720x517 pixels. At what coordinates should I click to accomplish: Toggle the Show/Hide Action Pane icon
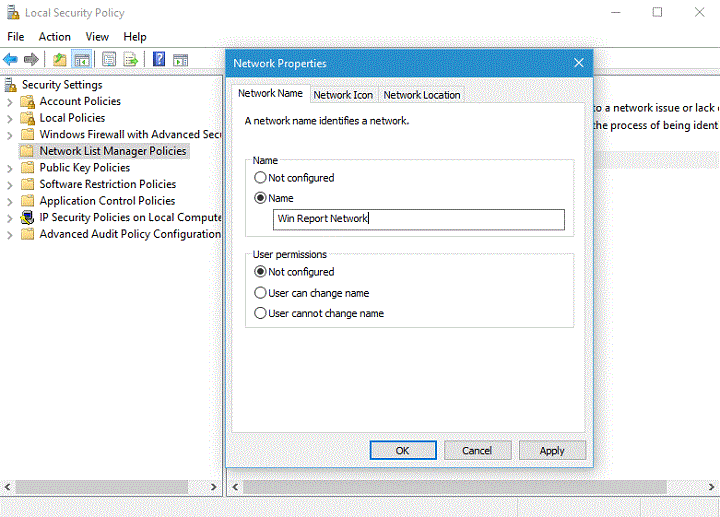[181, 59]
